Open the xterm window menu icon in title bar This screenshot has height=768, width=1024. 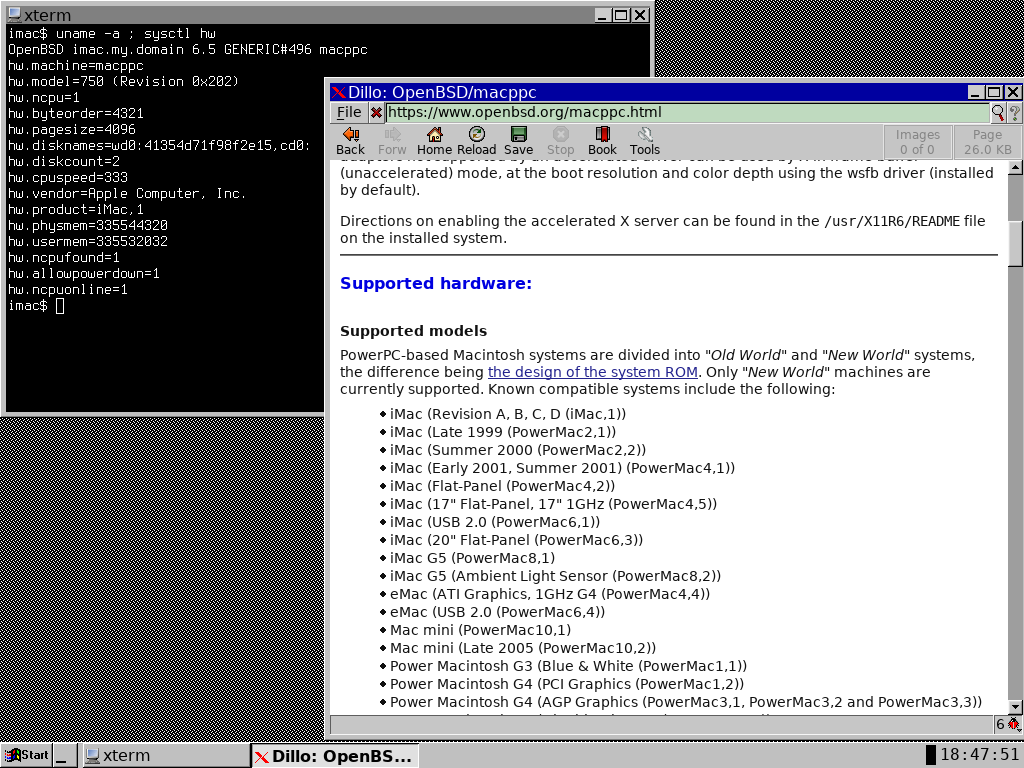click(x=14, y=15)
